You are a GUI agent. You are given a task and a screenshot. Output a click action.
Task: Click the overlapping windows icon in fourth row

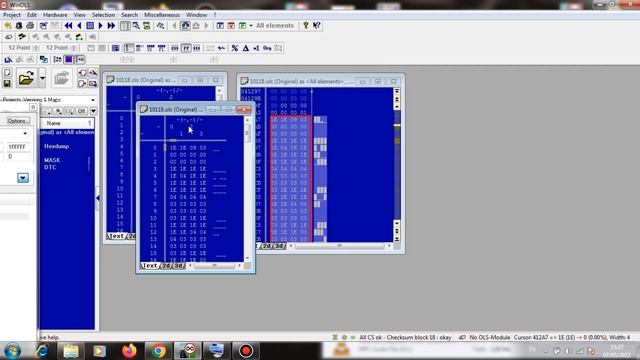(x=43, y=60)
